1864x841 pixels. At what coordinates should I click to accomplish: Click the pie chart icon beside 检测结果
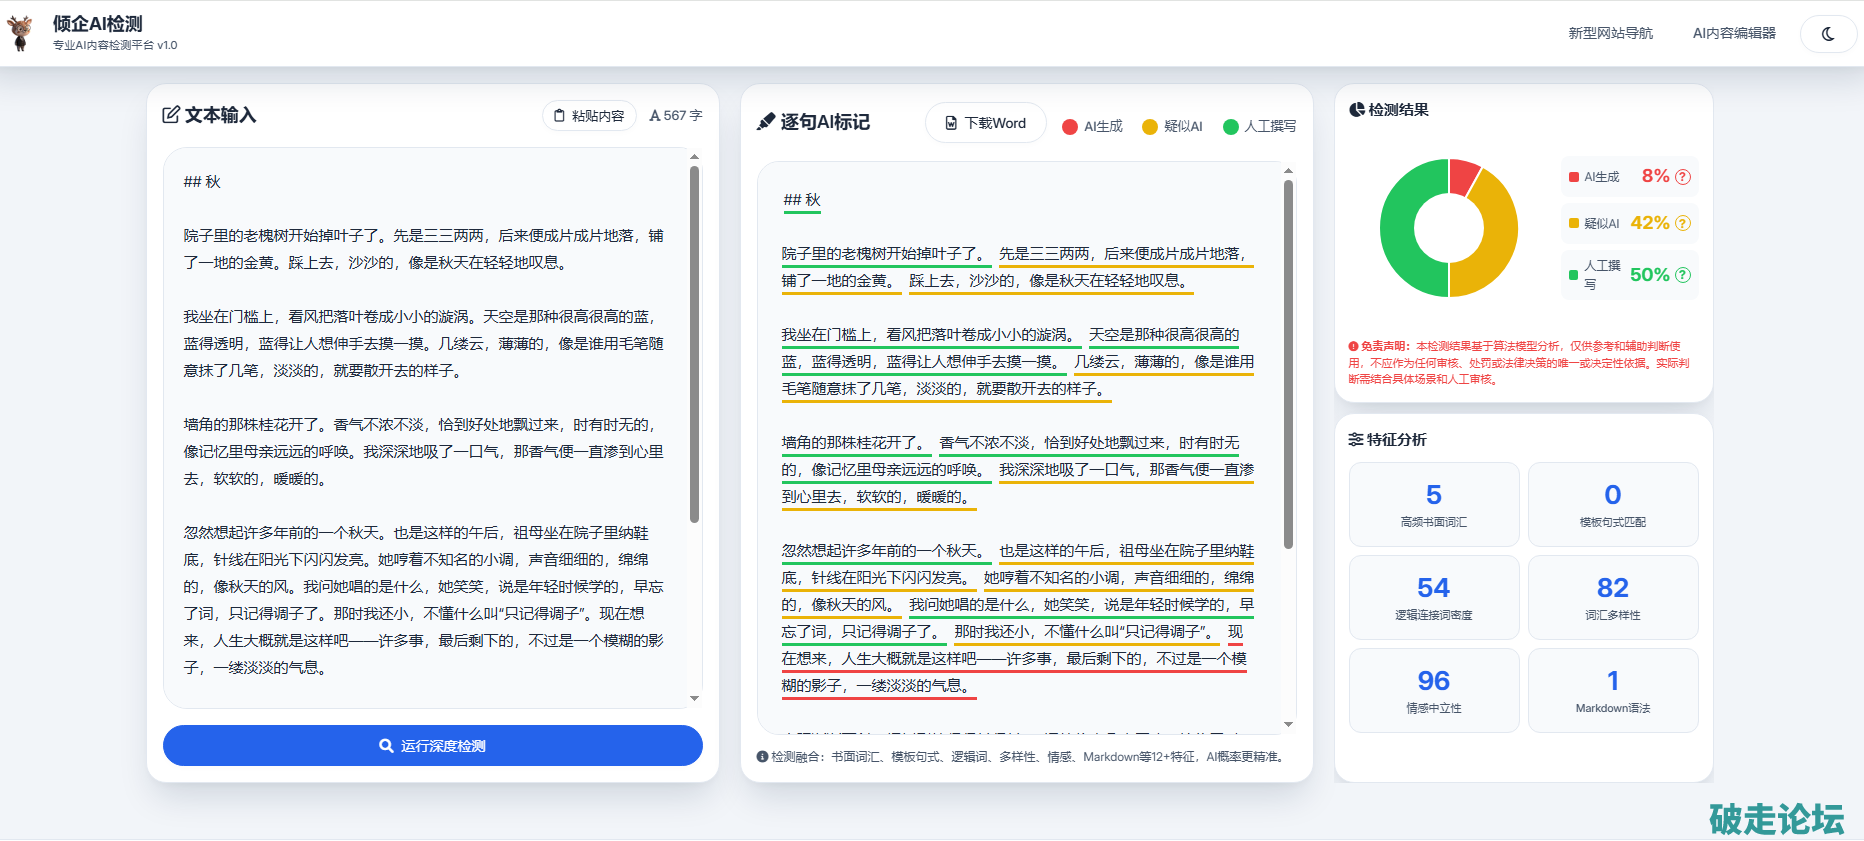click(1356, 110)
